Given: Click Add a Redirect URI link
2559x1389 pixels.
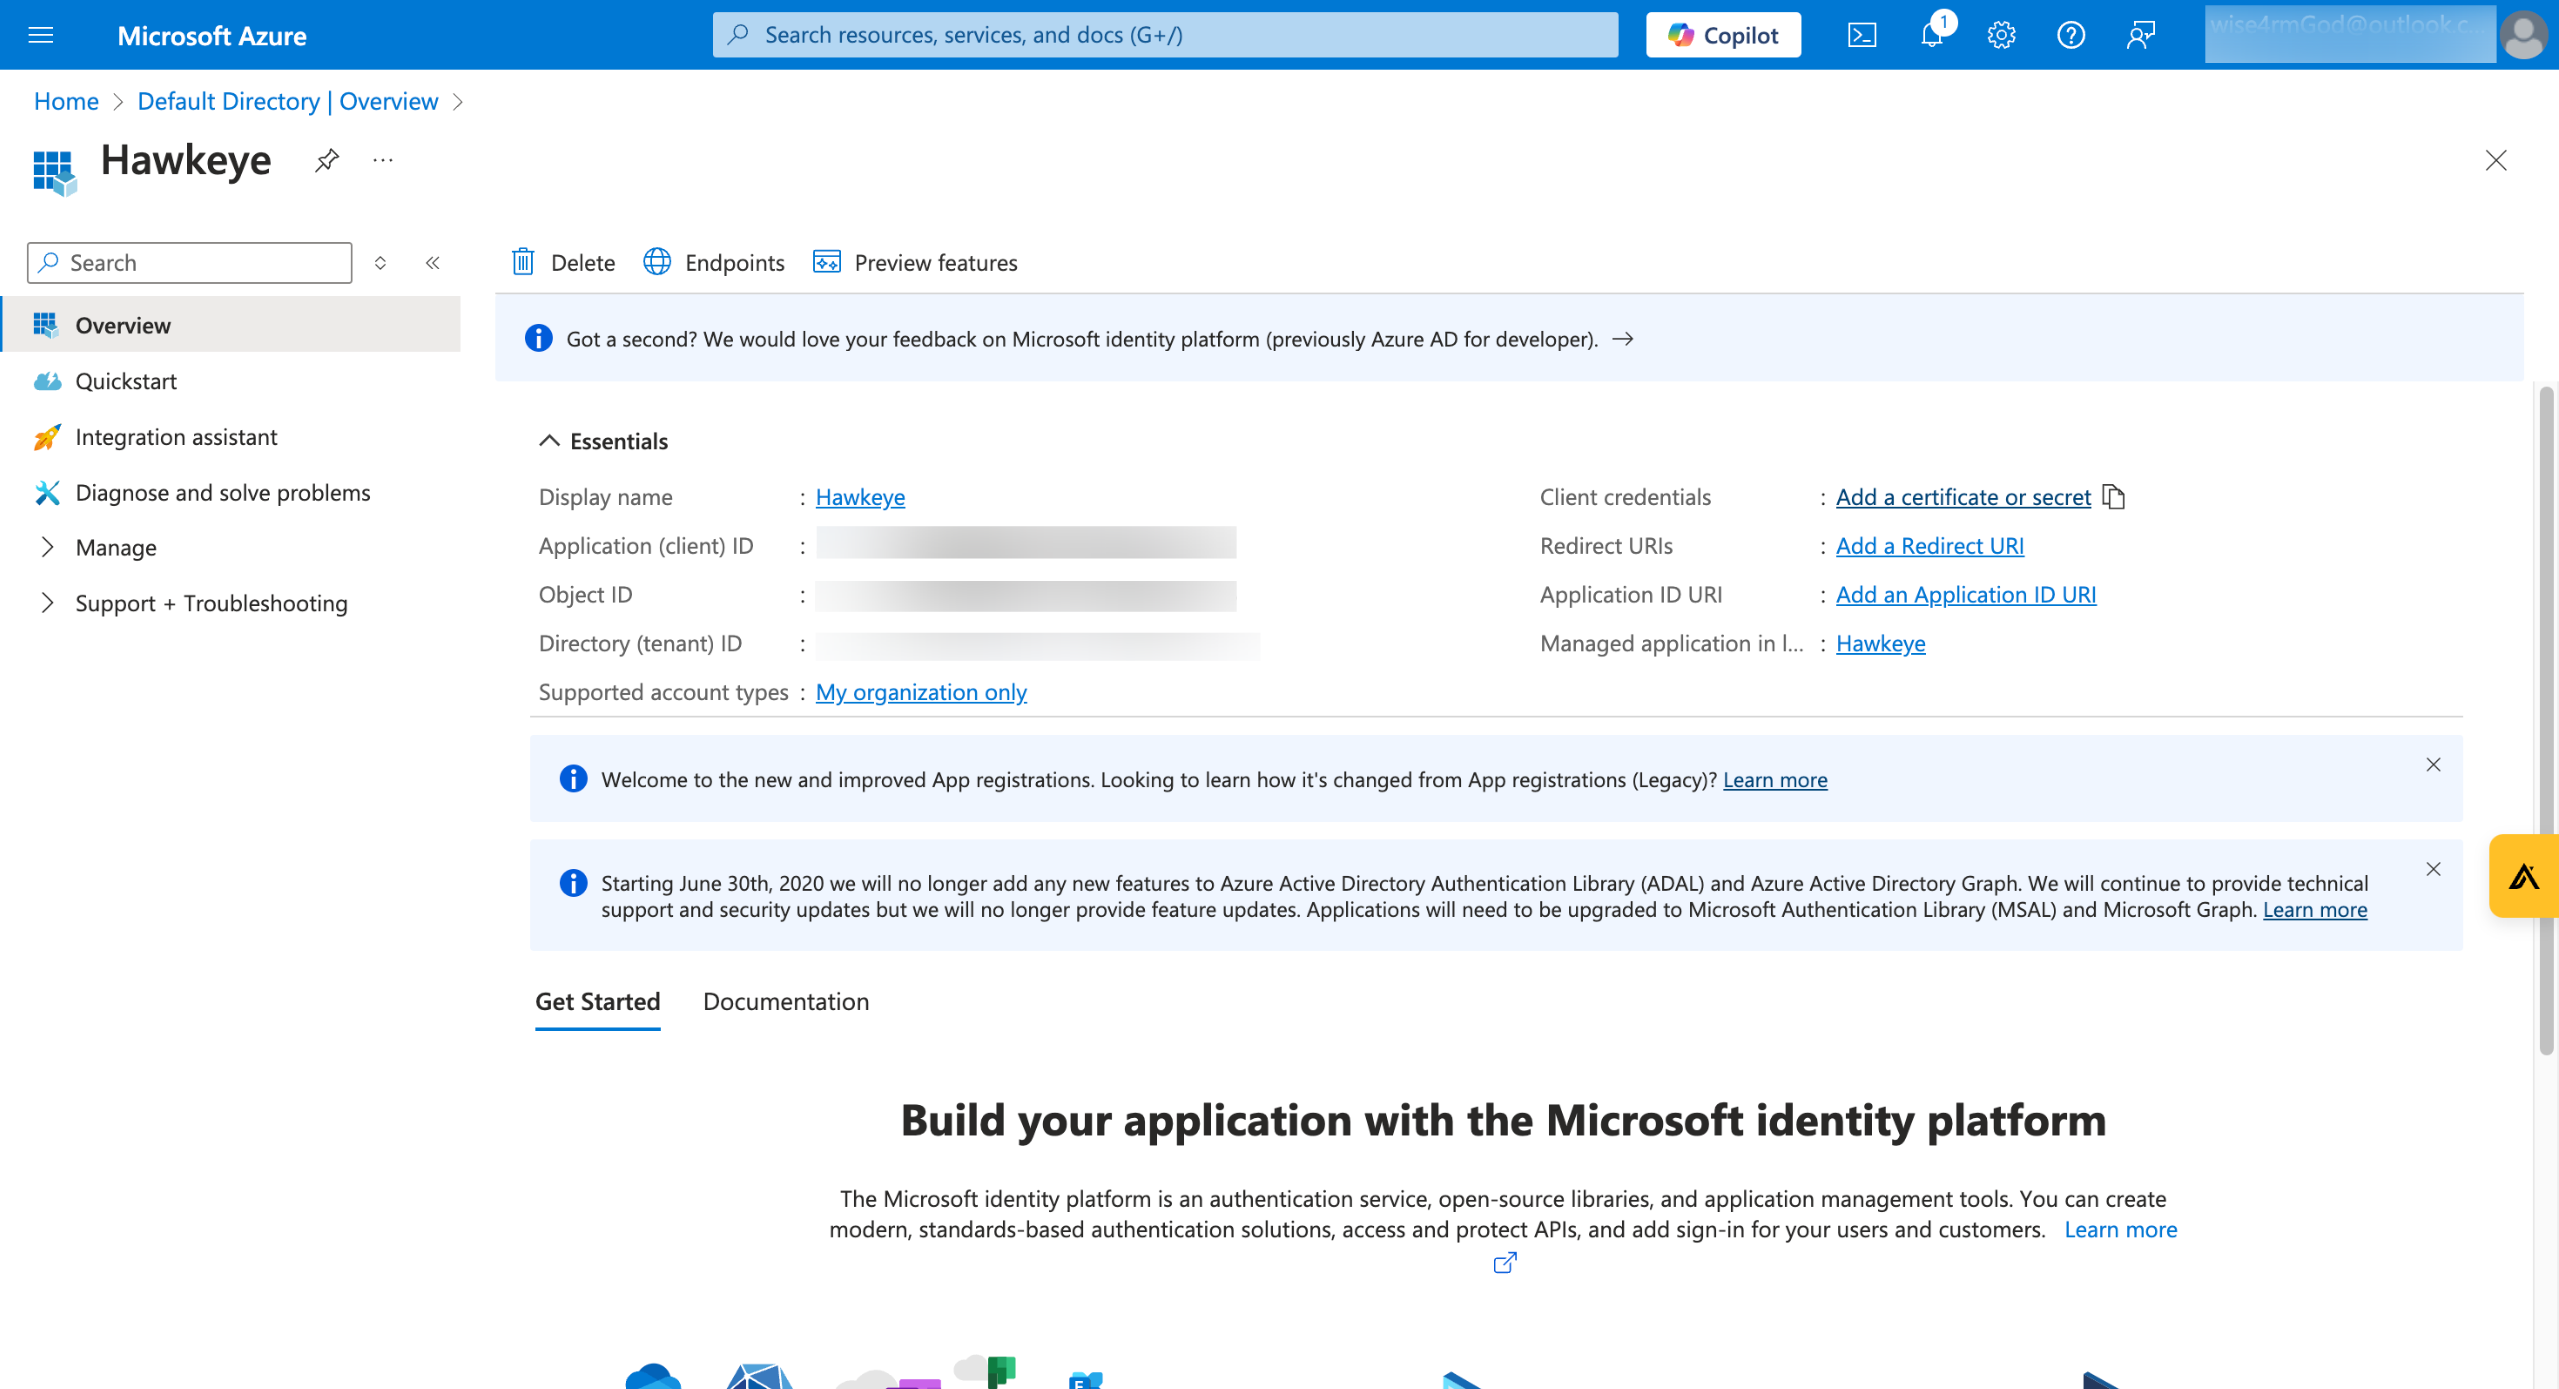Looking at the screenshot, I should [x=1929, y=546].
